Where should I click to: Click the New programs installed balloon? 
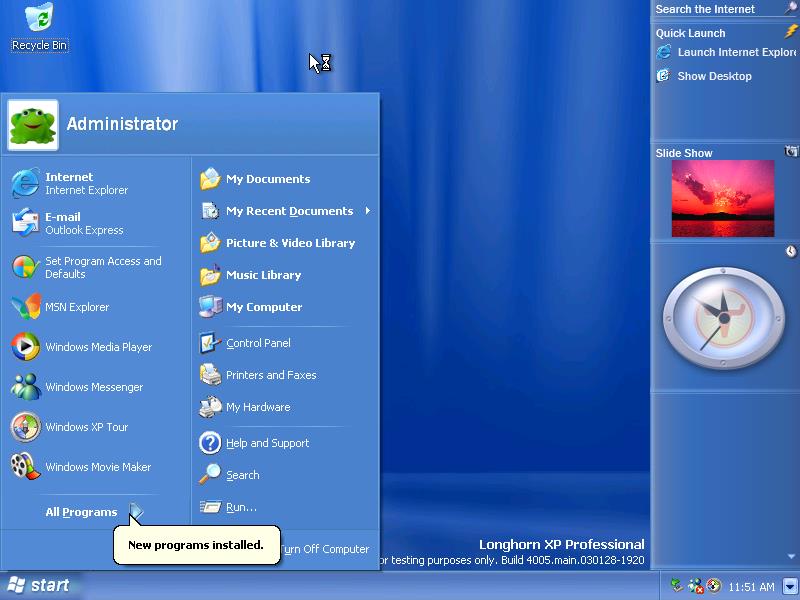(x=196, y=545)
